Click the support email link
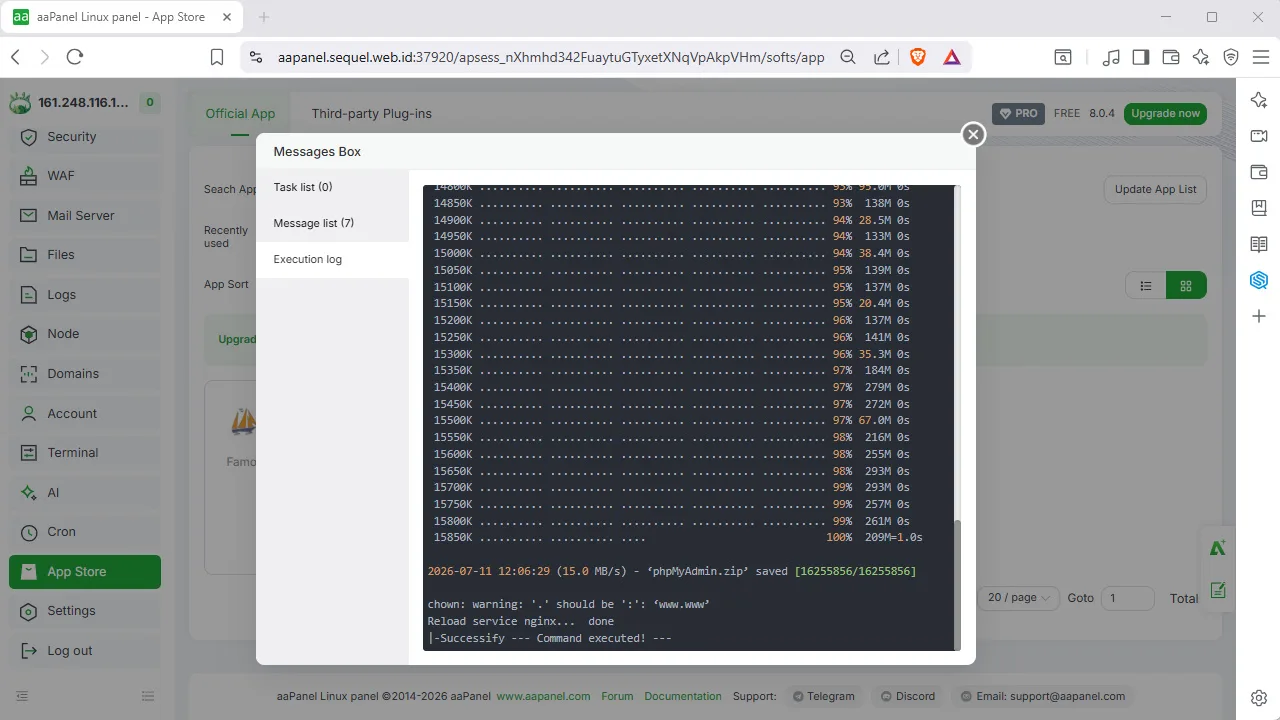This screenshot has width=1280, height=720. (x=1043, y=696)
